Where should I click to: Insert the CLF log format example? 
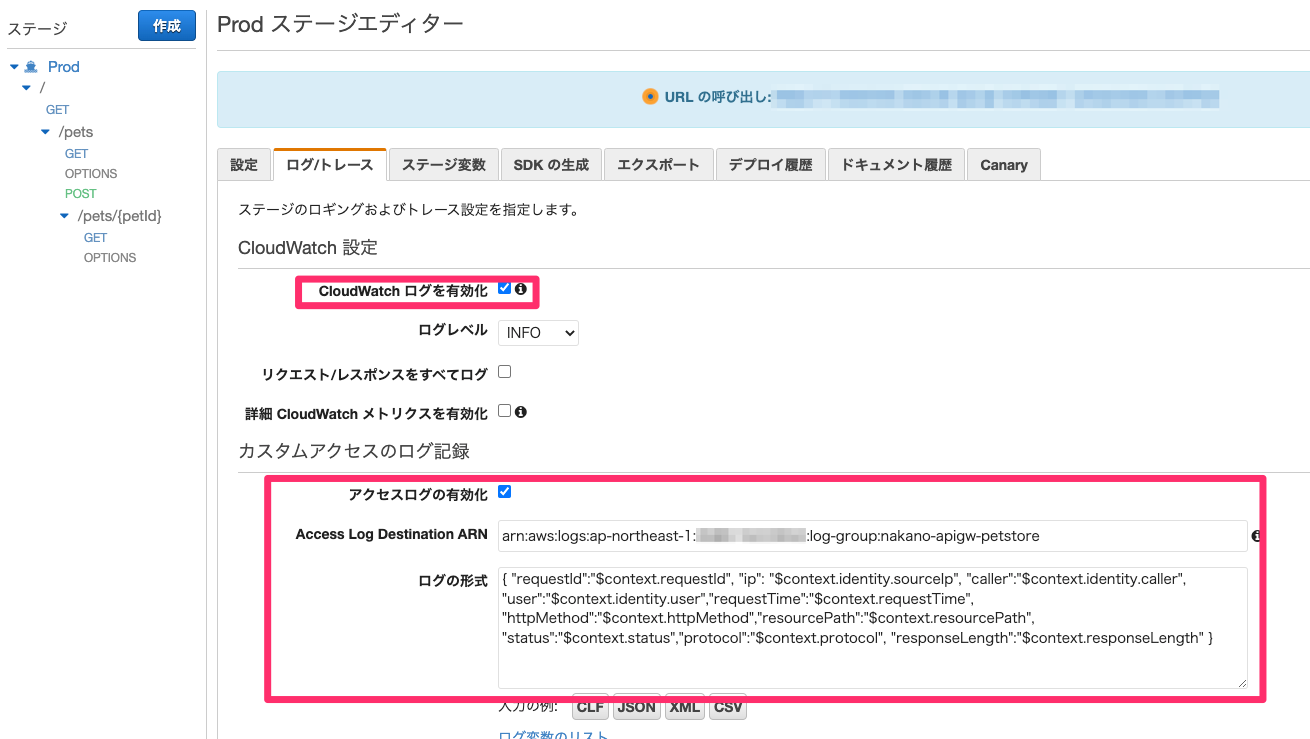[x=591, y=707]
